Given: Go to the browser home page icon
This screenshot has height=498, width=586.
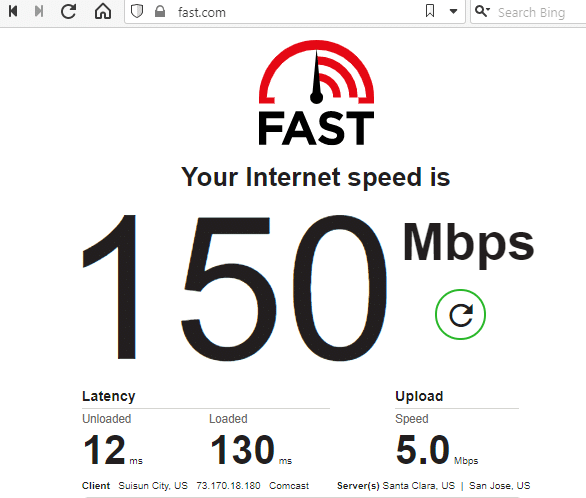Looking at the screenshot, I should coord(103,11).
